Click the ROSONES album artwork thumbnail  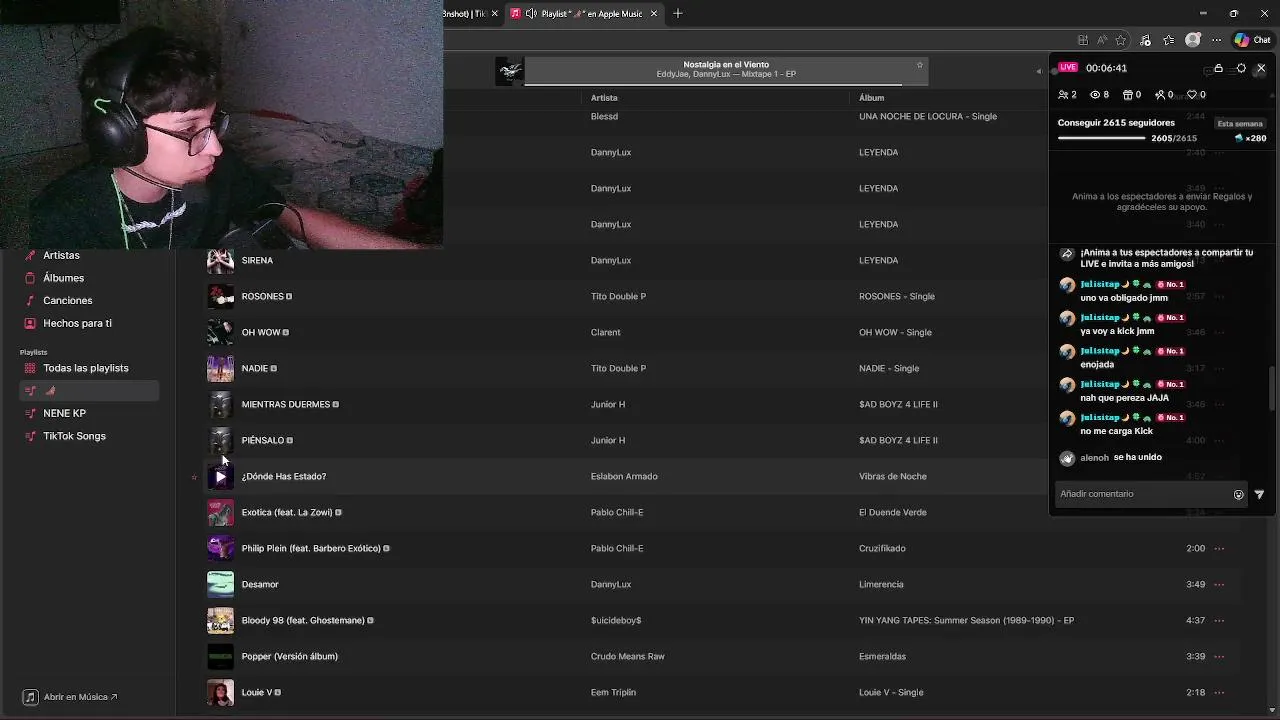[220, 297]
